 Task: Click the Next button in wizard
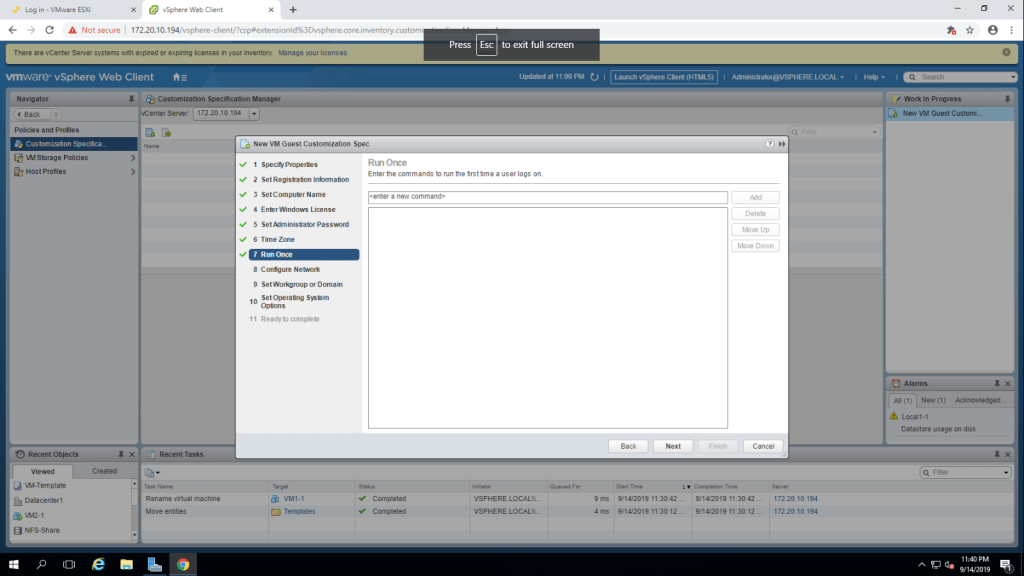click(673, 446)
